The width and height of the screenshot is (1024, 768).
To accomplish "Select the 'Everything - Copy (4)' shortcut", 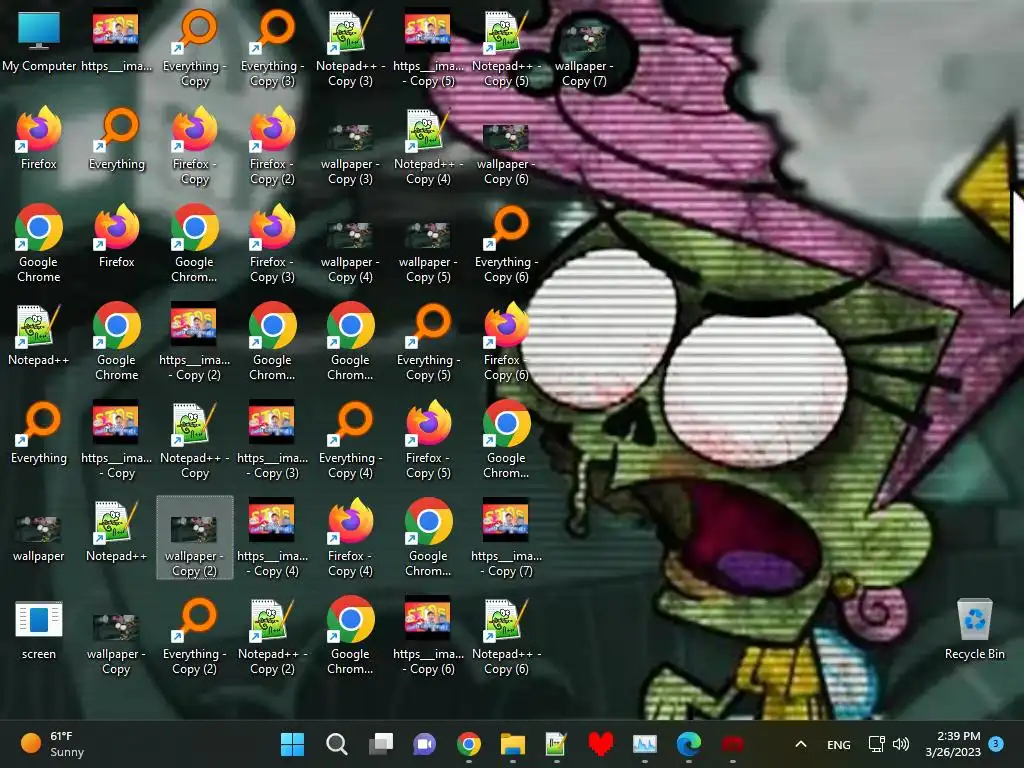I will tap(350, 440).
